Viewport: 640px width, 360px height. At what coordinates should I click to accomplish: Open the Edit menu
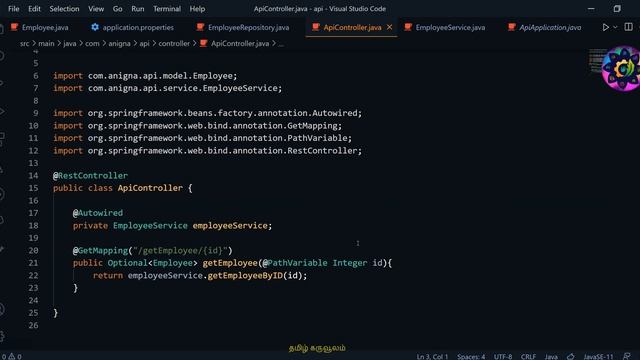pyautogui.click(x=34, y=9)
